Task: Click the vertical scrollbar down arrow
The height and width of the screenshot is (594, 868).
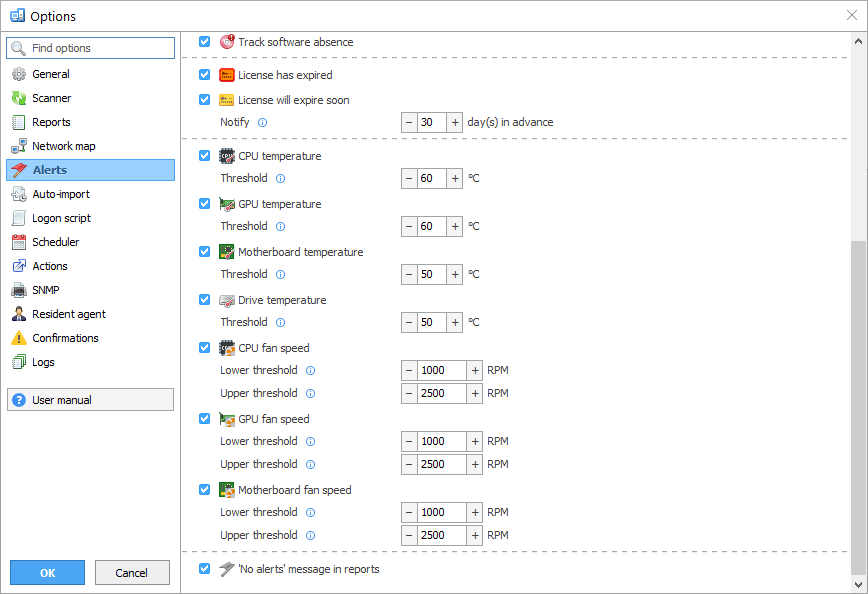Action: (x=857, y=581)
